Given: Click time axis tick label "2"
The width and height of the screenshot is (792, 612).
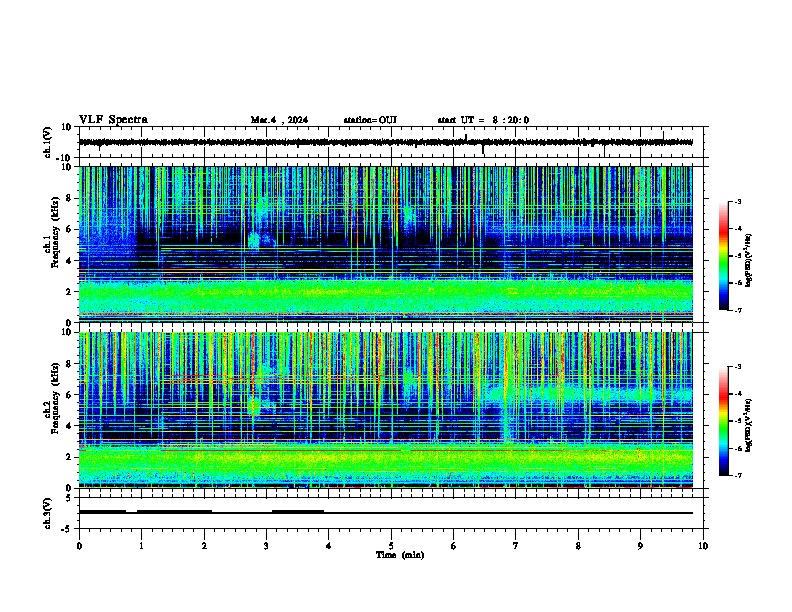Looking at the screenshot, I should [204, 546].
